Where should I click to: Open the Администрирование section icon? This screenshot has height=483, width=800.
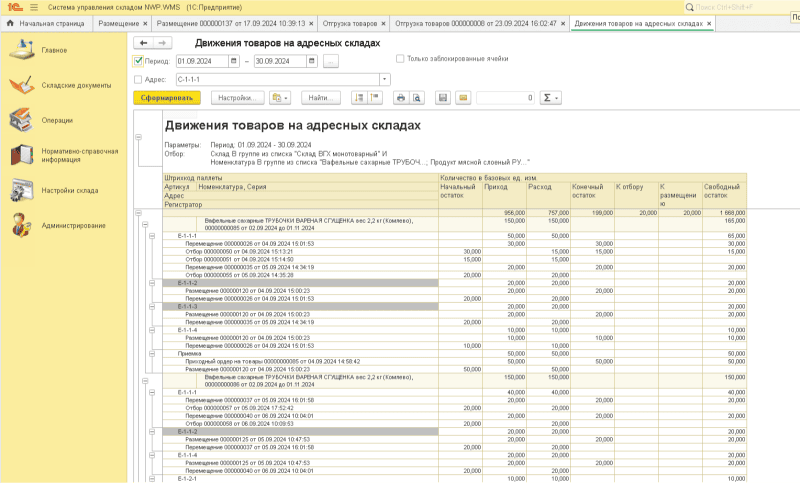click(22, 225)
